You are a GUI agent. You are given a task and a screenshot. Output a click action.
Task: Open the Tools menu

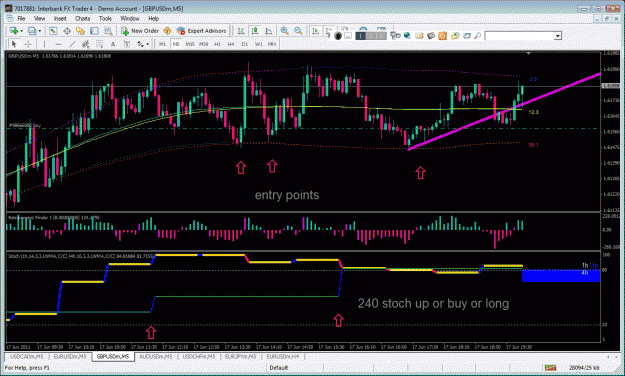(105, 18)
